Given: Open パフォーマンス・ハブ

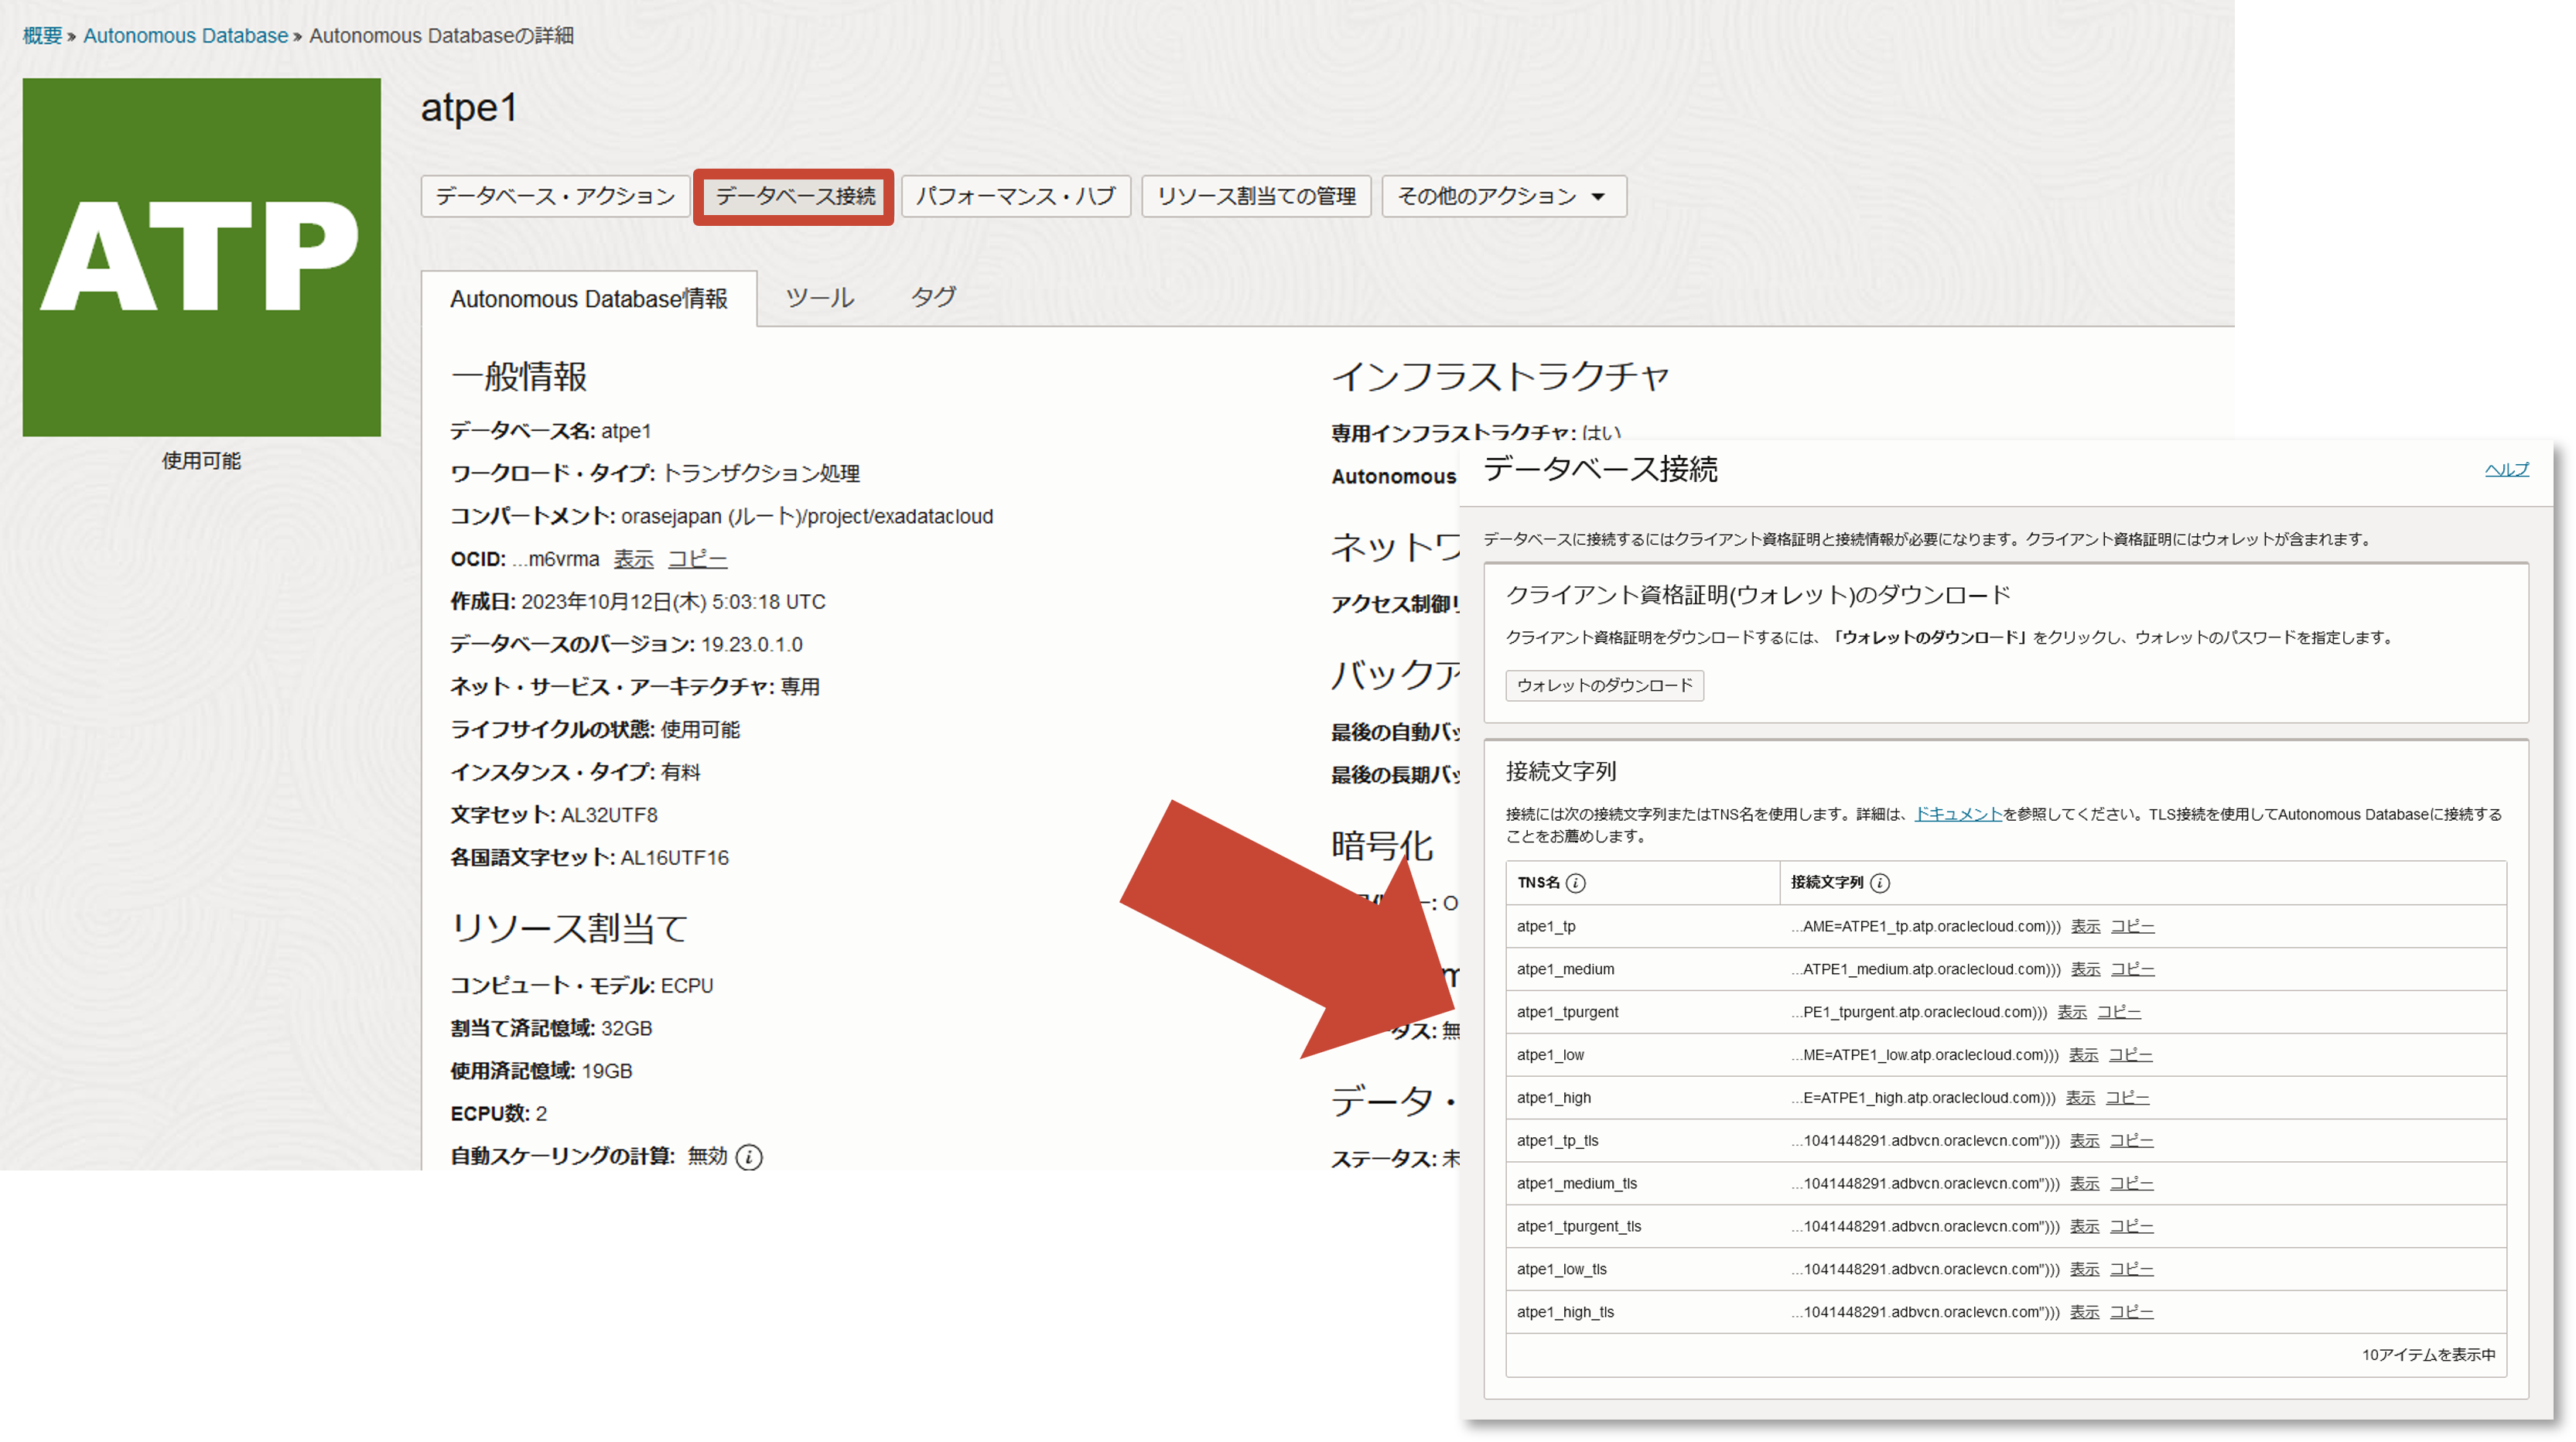Looking at the screenshot, I should tap(1015, 196).
